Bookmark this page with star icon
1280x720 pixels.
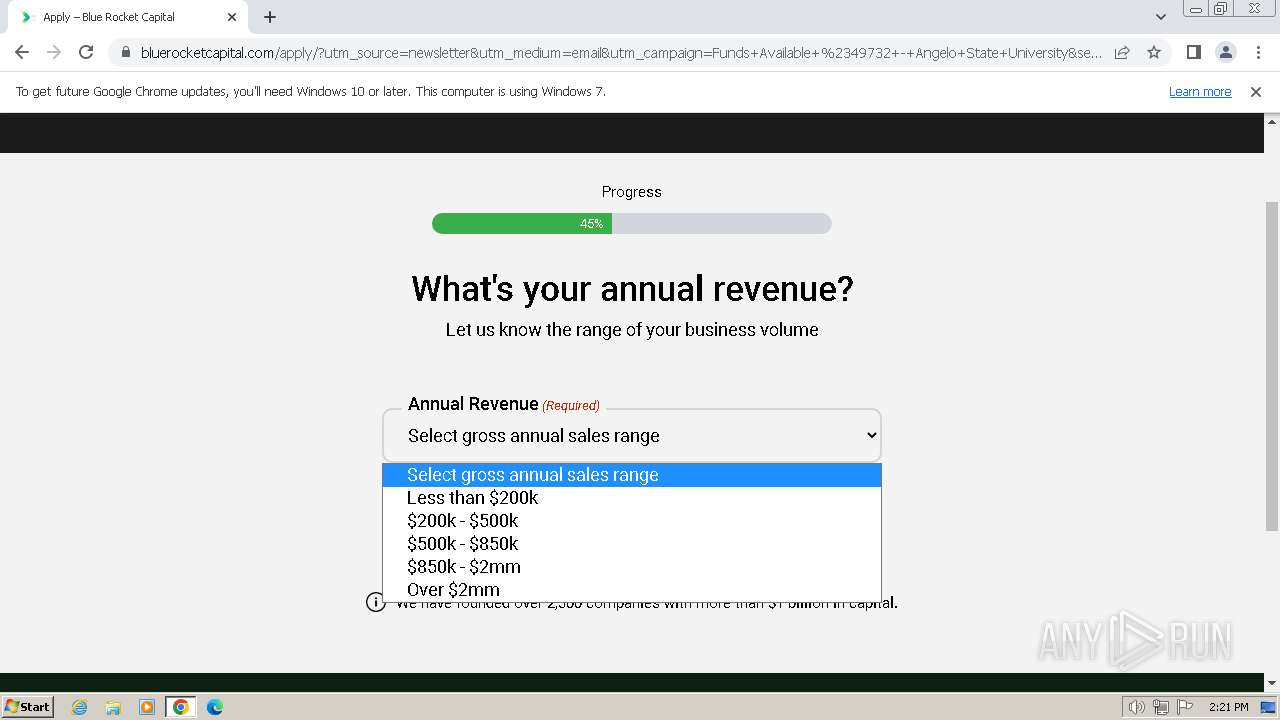pyautogui.click(x=1154, y=52)
